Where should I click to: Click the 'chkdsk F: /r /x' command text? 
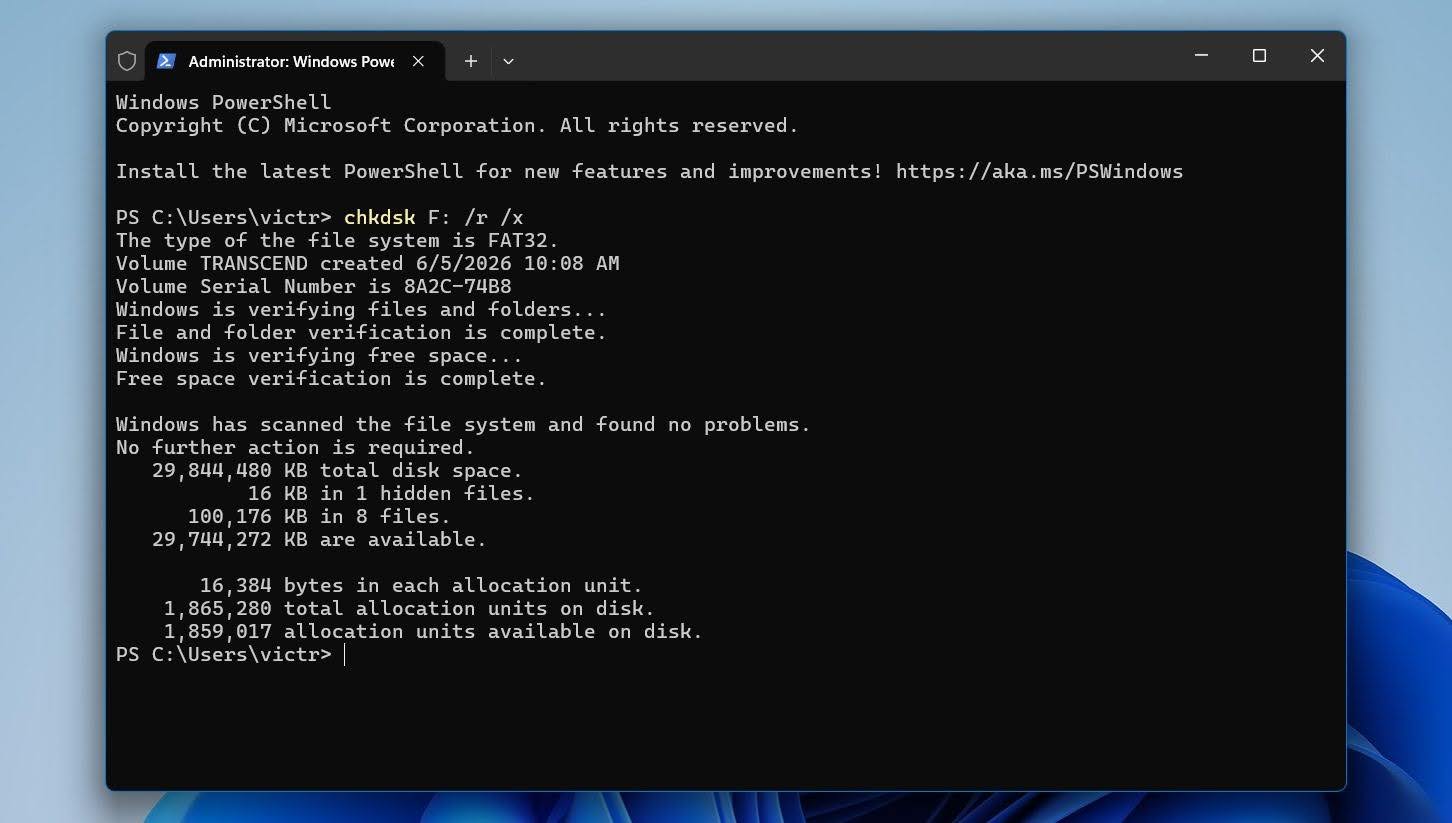pyautogui.click(x=433, y=217)
